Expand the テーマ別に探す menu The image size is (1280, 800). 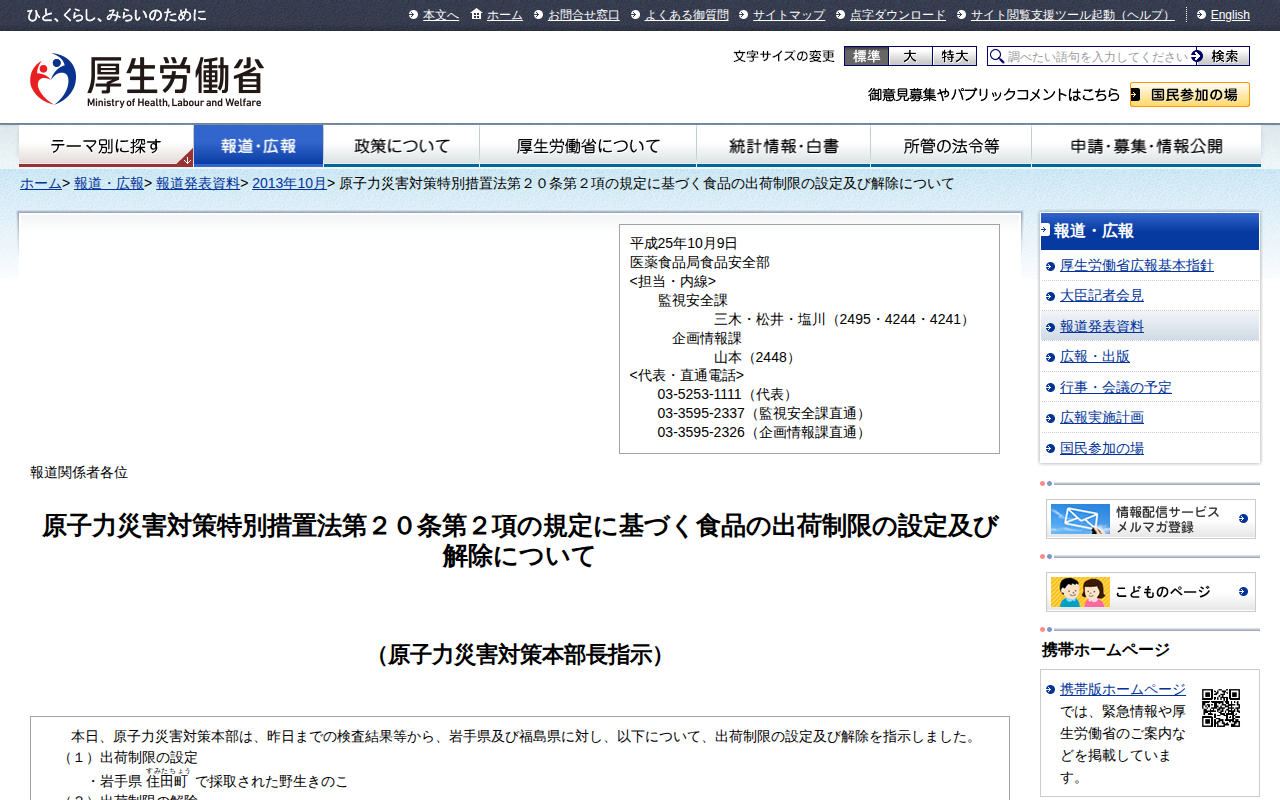pyautogui.click(x=106, y=146)
